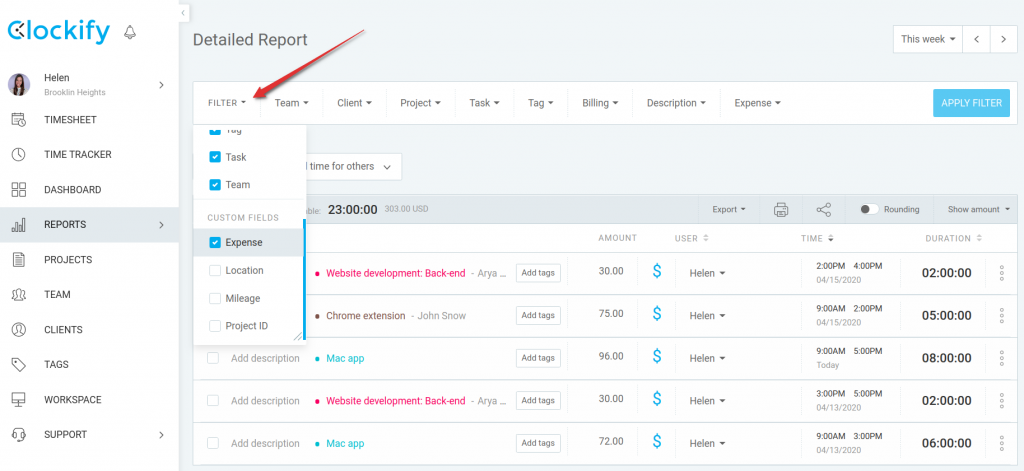Check the Location custom field checkbox

coord(215,270)
